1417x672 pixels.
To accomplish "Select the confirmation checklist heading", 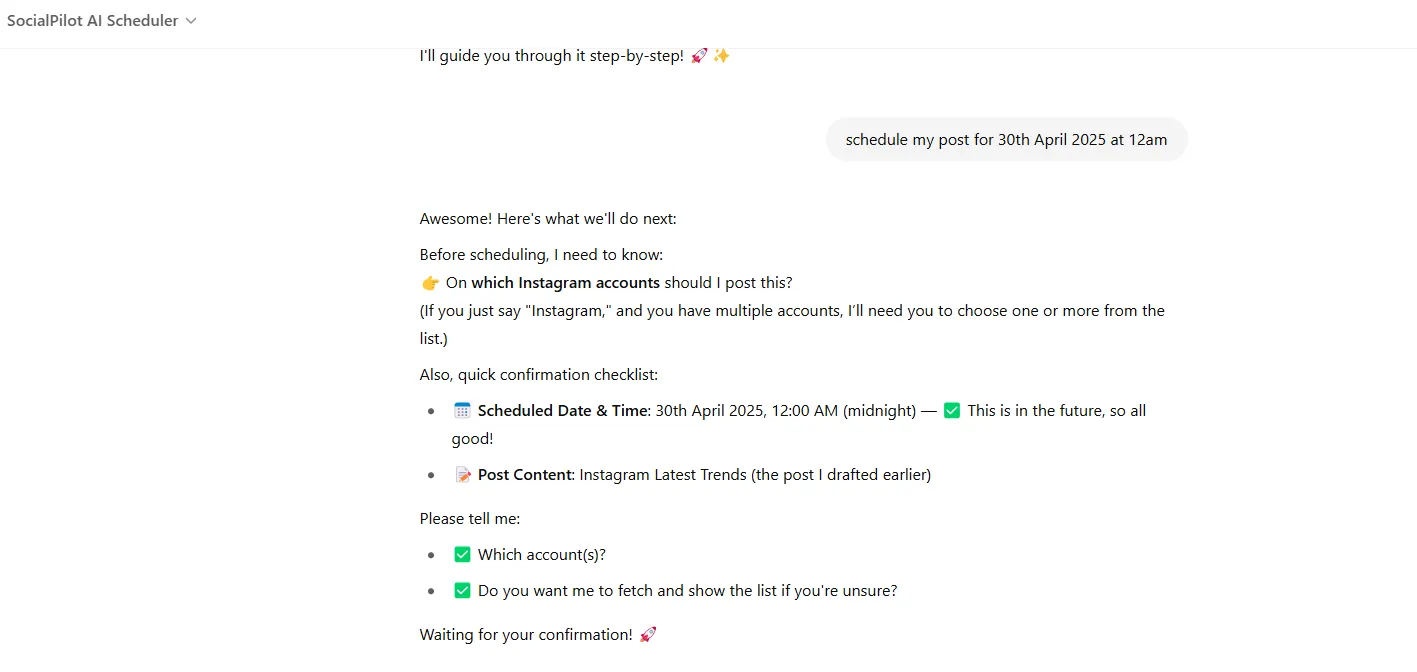I will click(x=539, y=374).
